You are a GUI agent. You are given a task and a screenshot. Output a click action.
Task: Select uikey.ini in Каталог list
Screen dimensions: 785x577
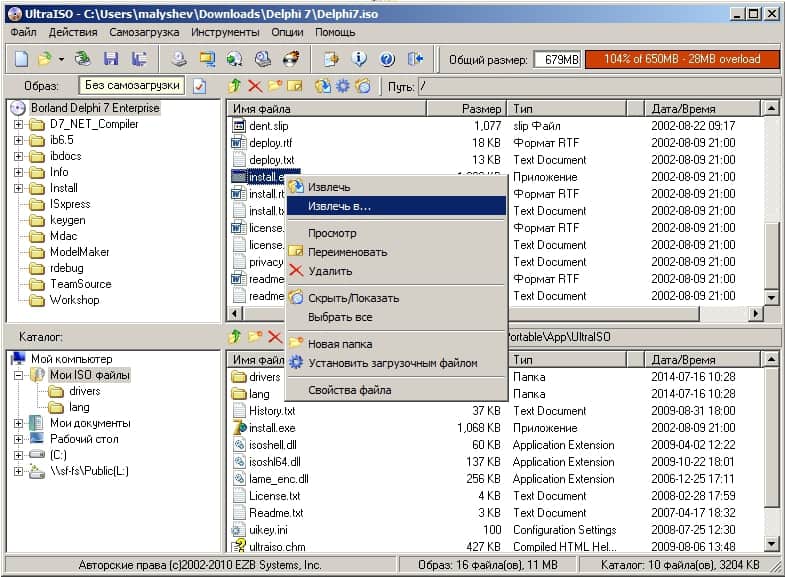click(x=268, y=530)
